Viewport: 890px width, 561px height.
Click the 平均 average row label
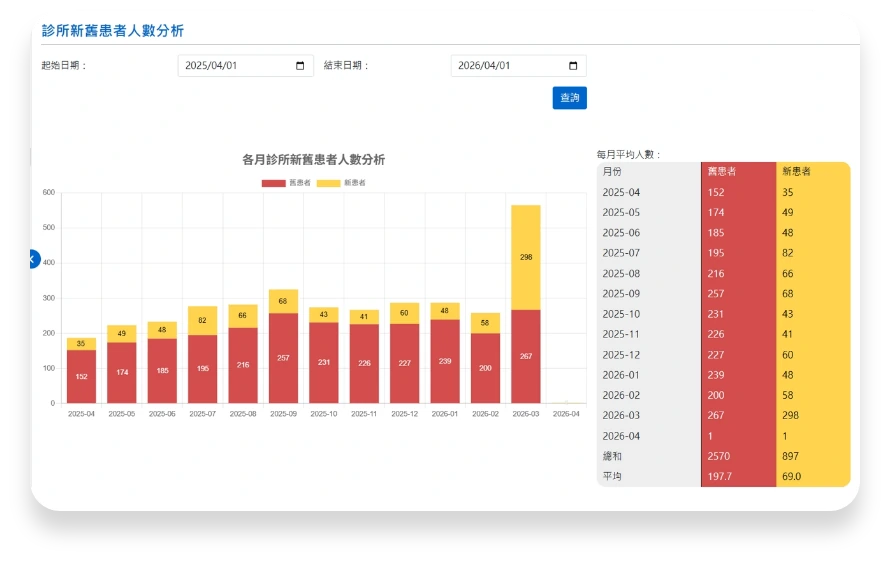click(612, 476)
